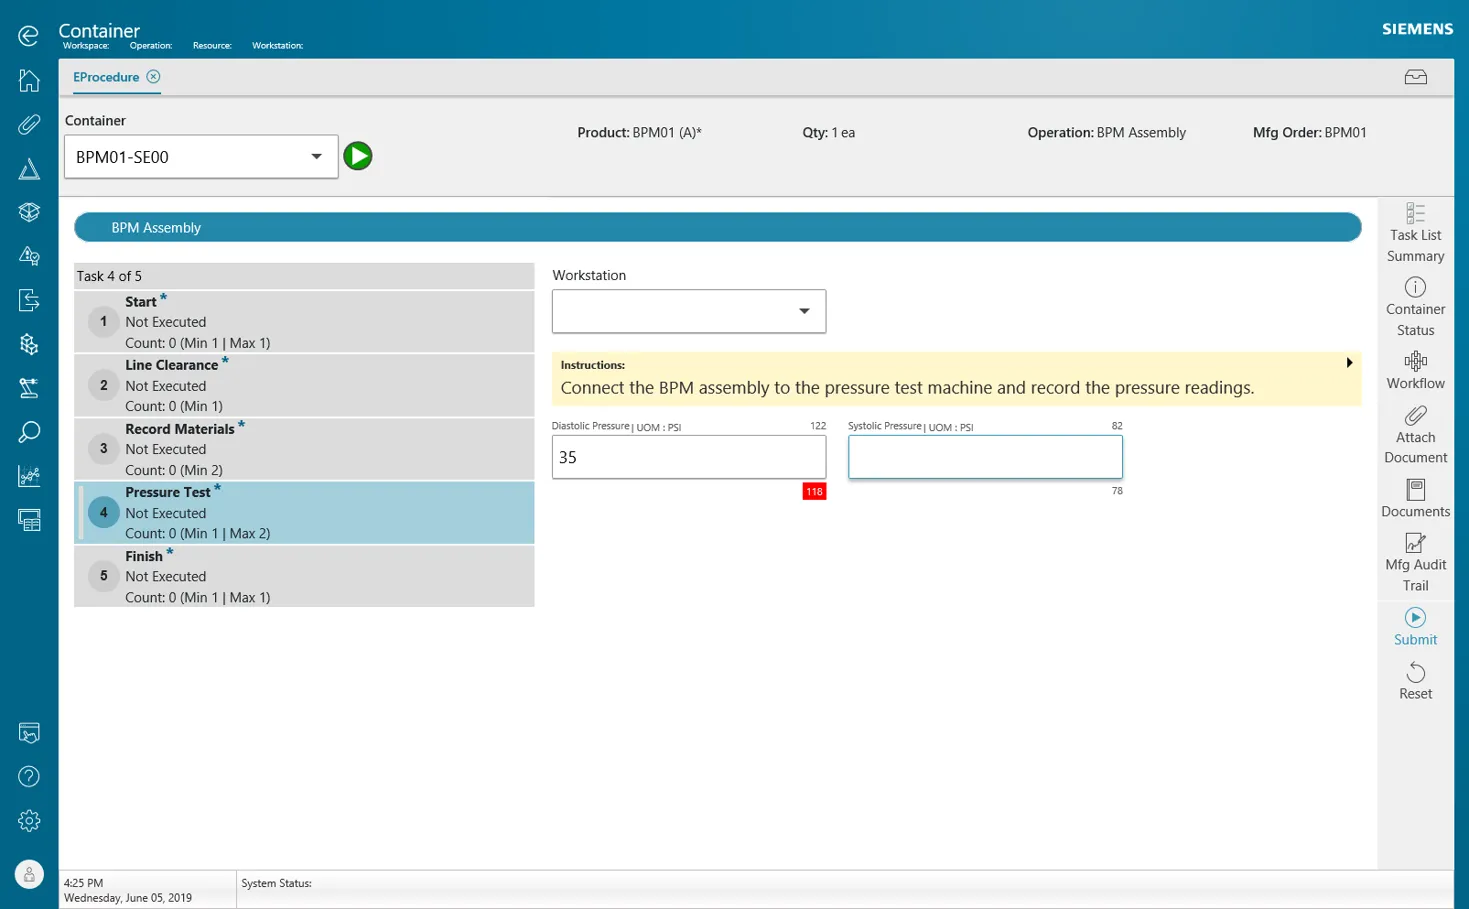Switch to the EProcedure tab
The height and width of the screenshot is (909, 1469).
point(106,77)
